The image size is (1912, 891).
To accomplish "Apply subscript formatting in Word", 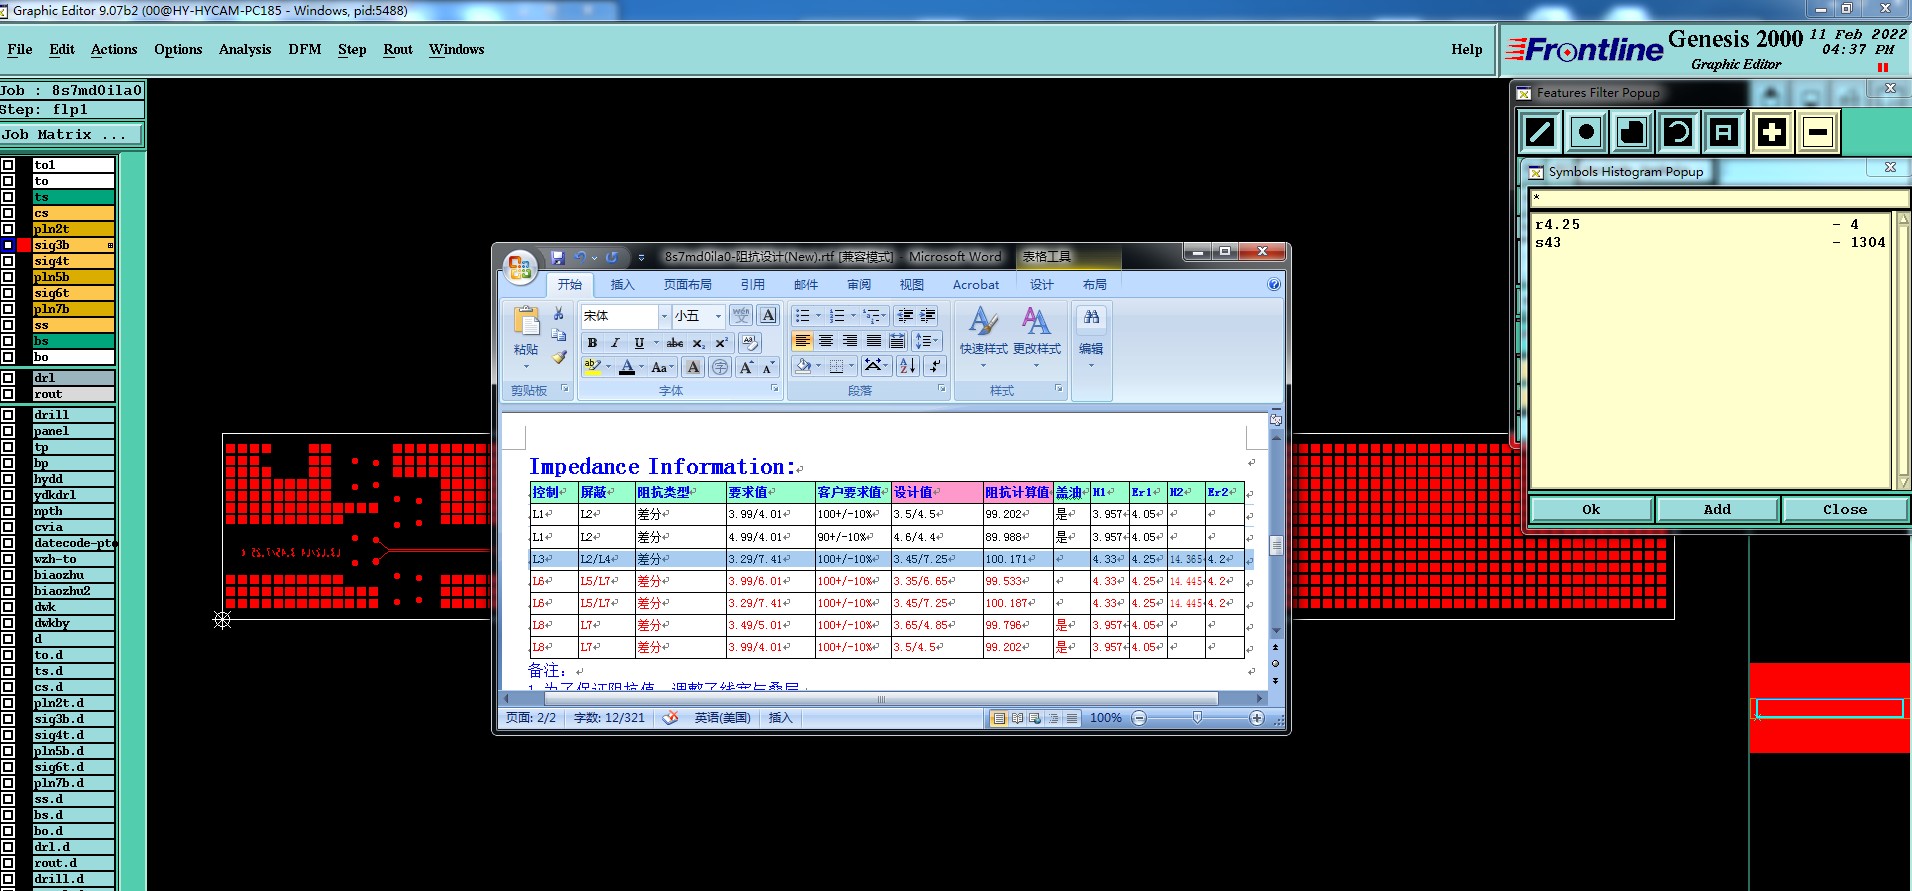I will [699, 343].
